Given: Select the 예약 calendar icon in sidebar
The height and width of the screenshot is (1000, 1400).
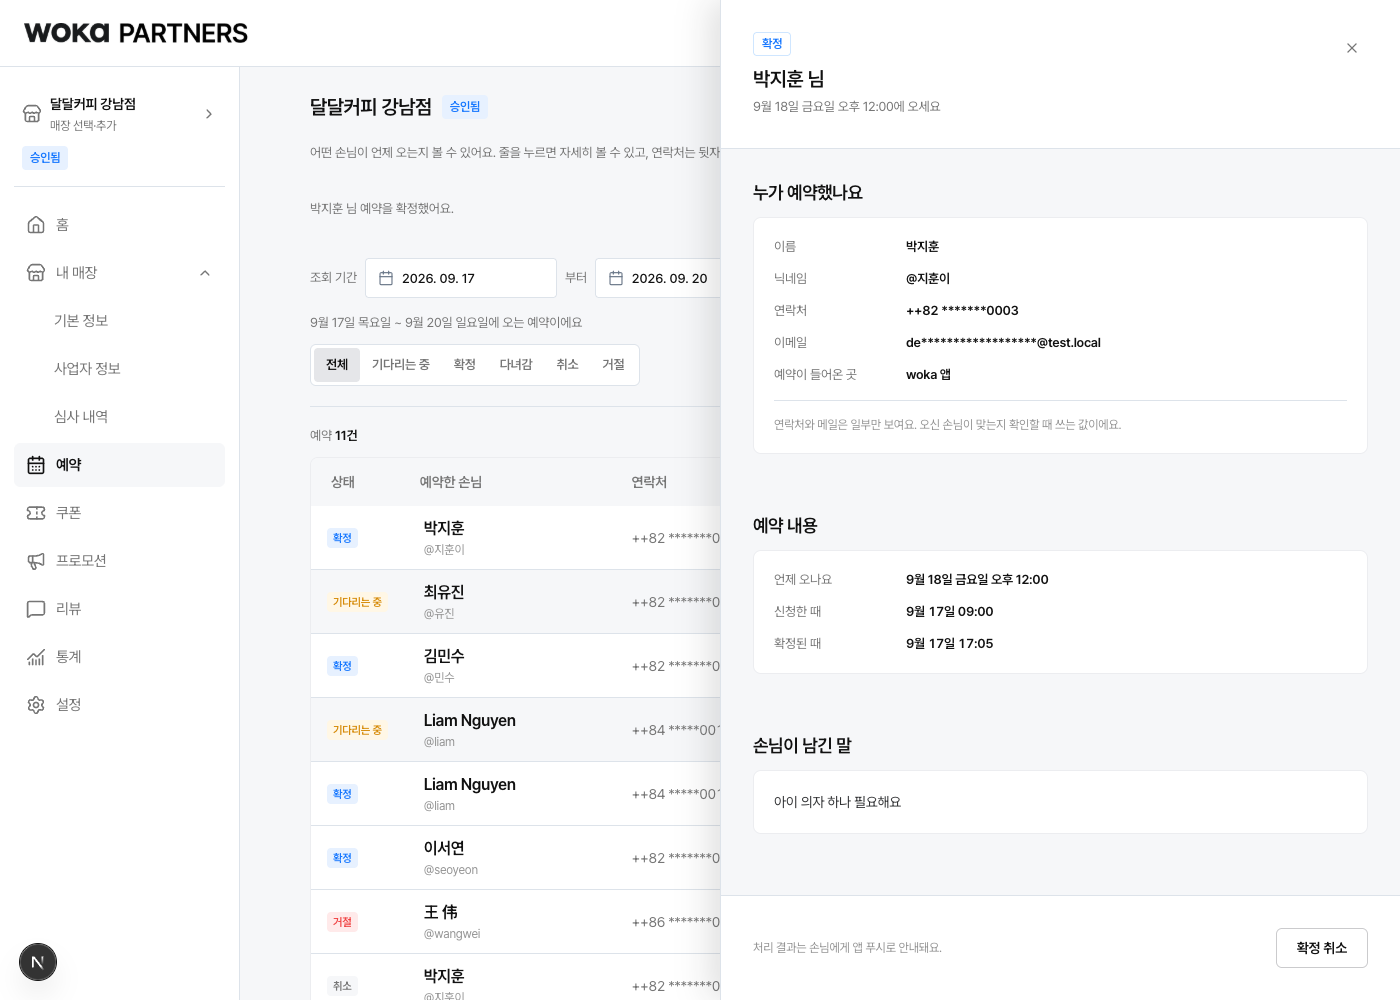Looking at the screenshot, I should click(x=36, y=465).
